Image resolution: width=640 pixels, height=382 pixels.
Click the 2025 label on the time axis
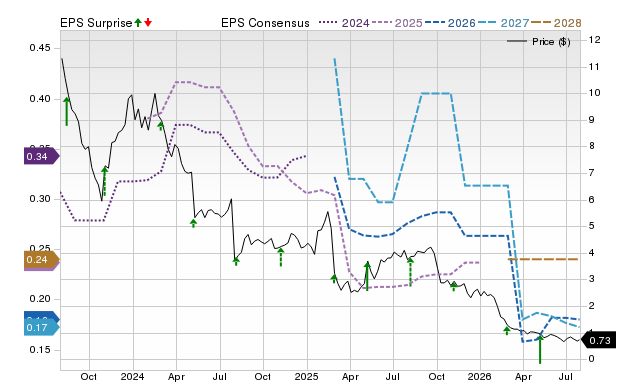point(306,376)
